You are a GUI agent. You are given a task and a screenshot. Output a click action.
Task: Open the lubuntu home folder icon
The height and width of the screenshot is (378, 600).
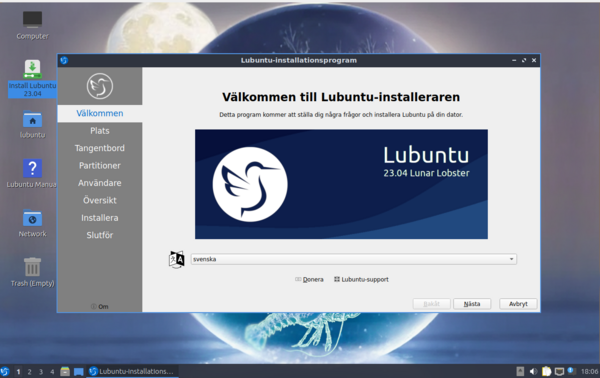tap(33, 124)
